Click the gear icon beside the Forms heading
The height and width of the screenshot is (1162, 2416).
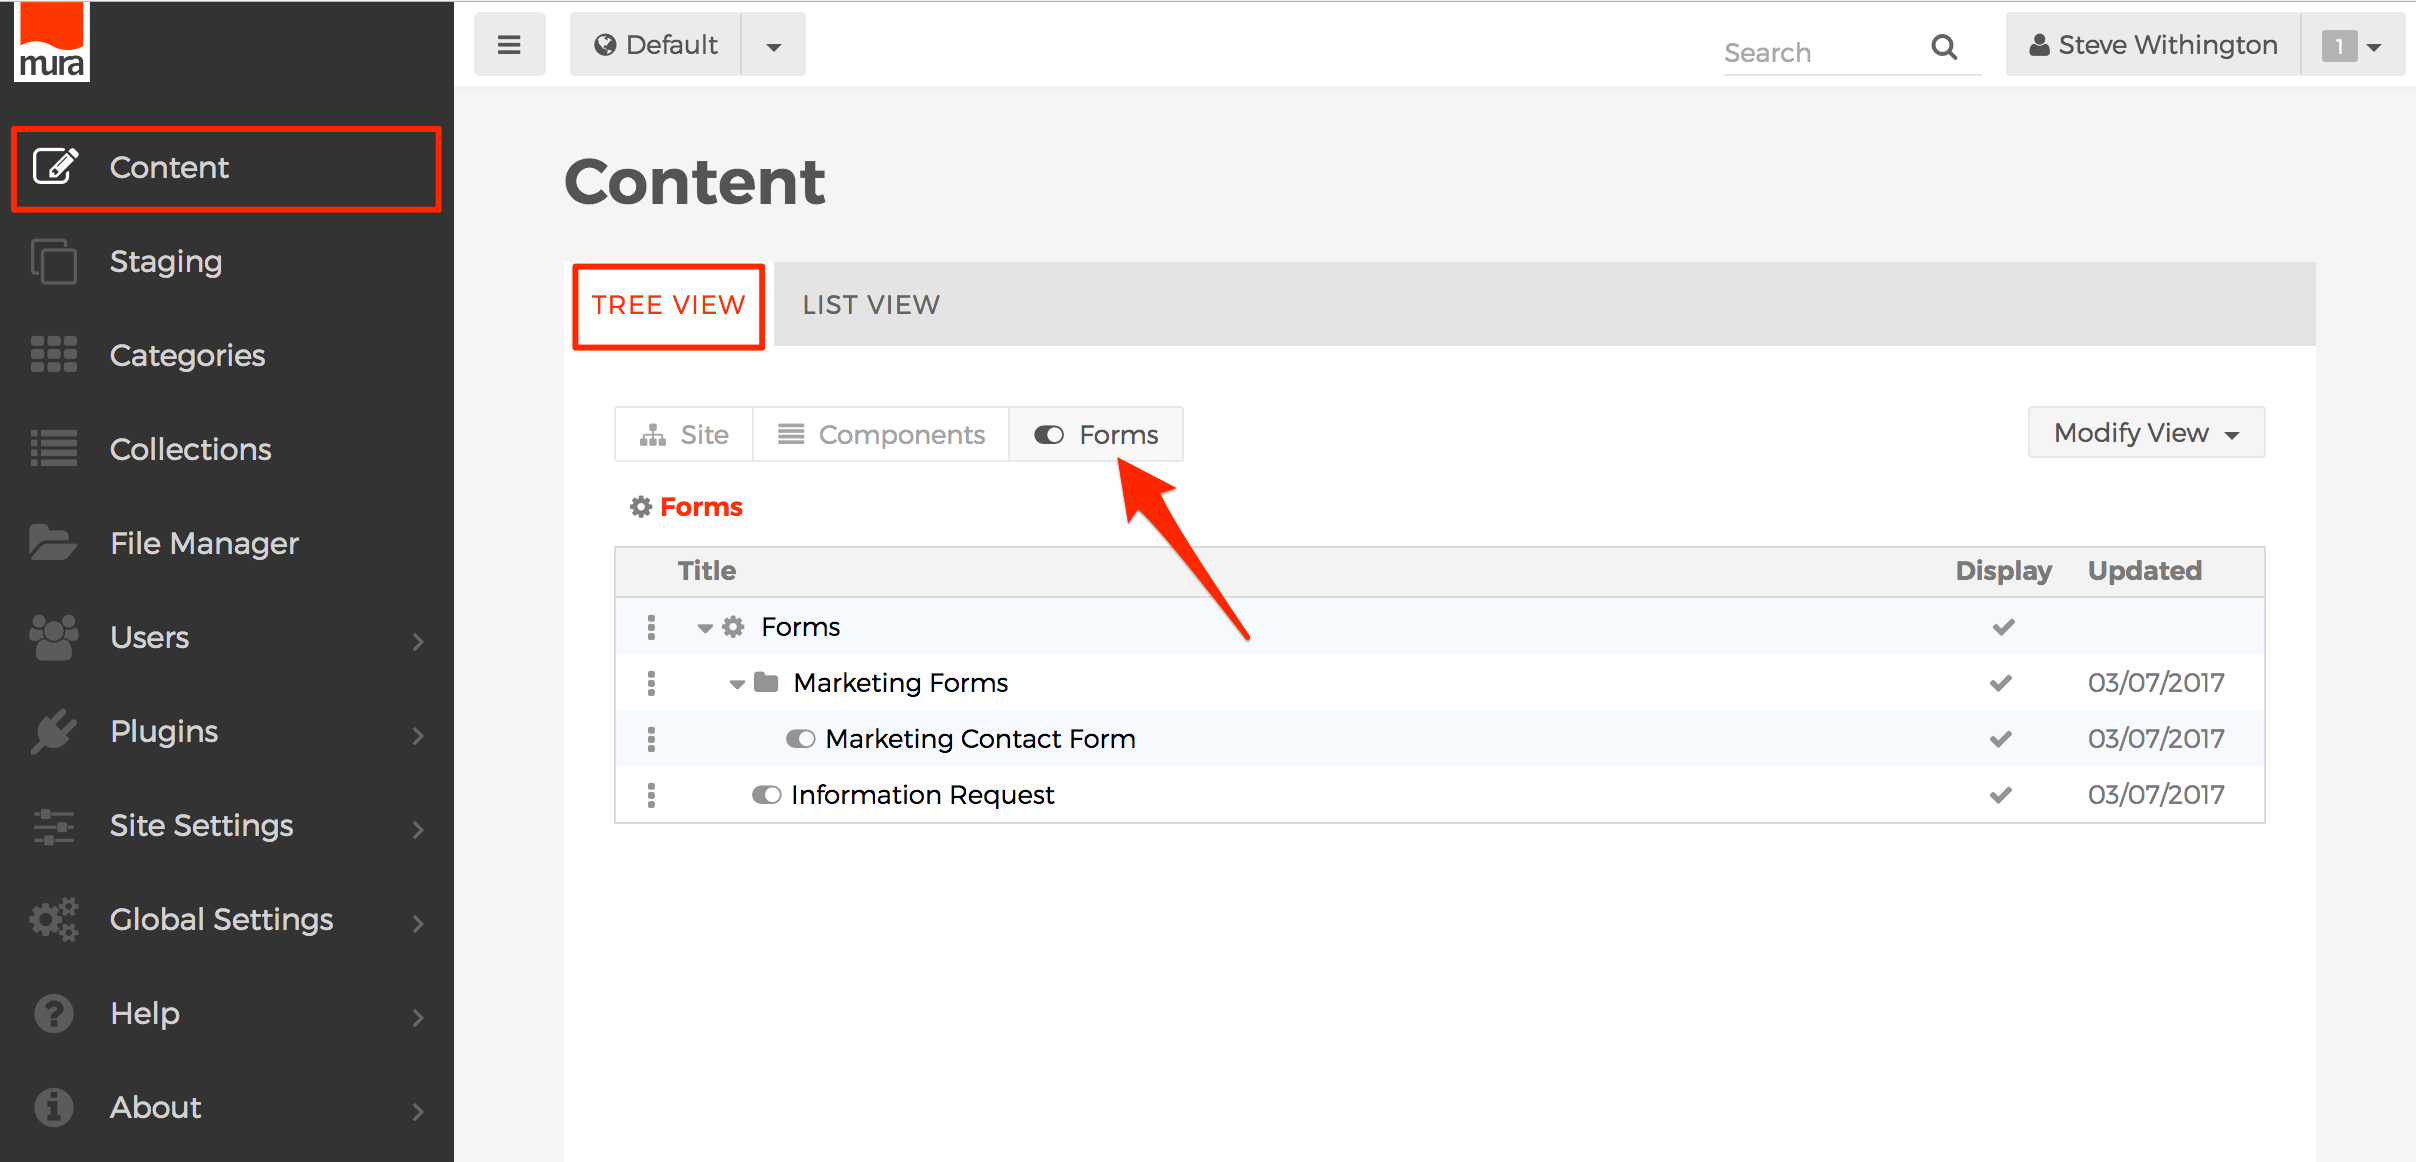tap(641, 507)
